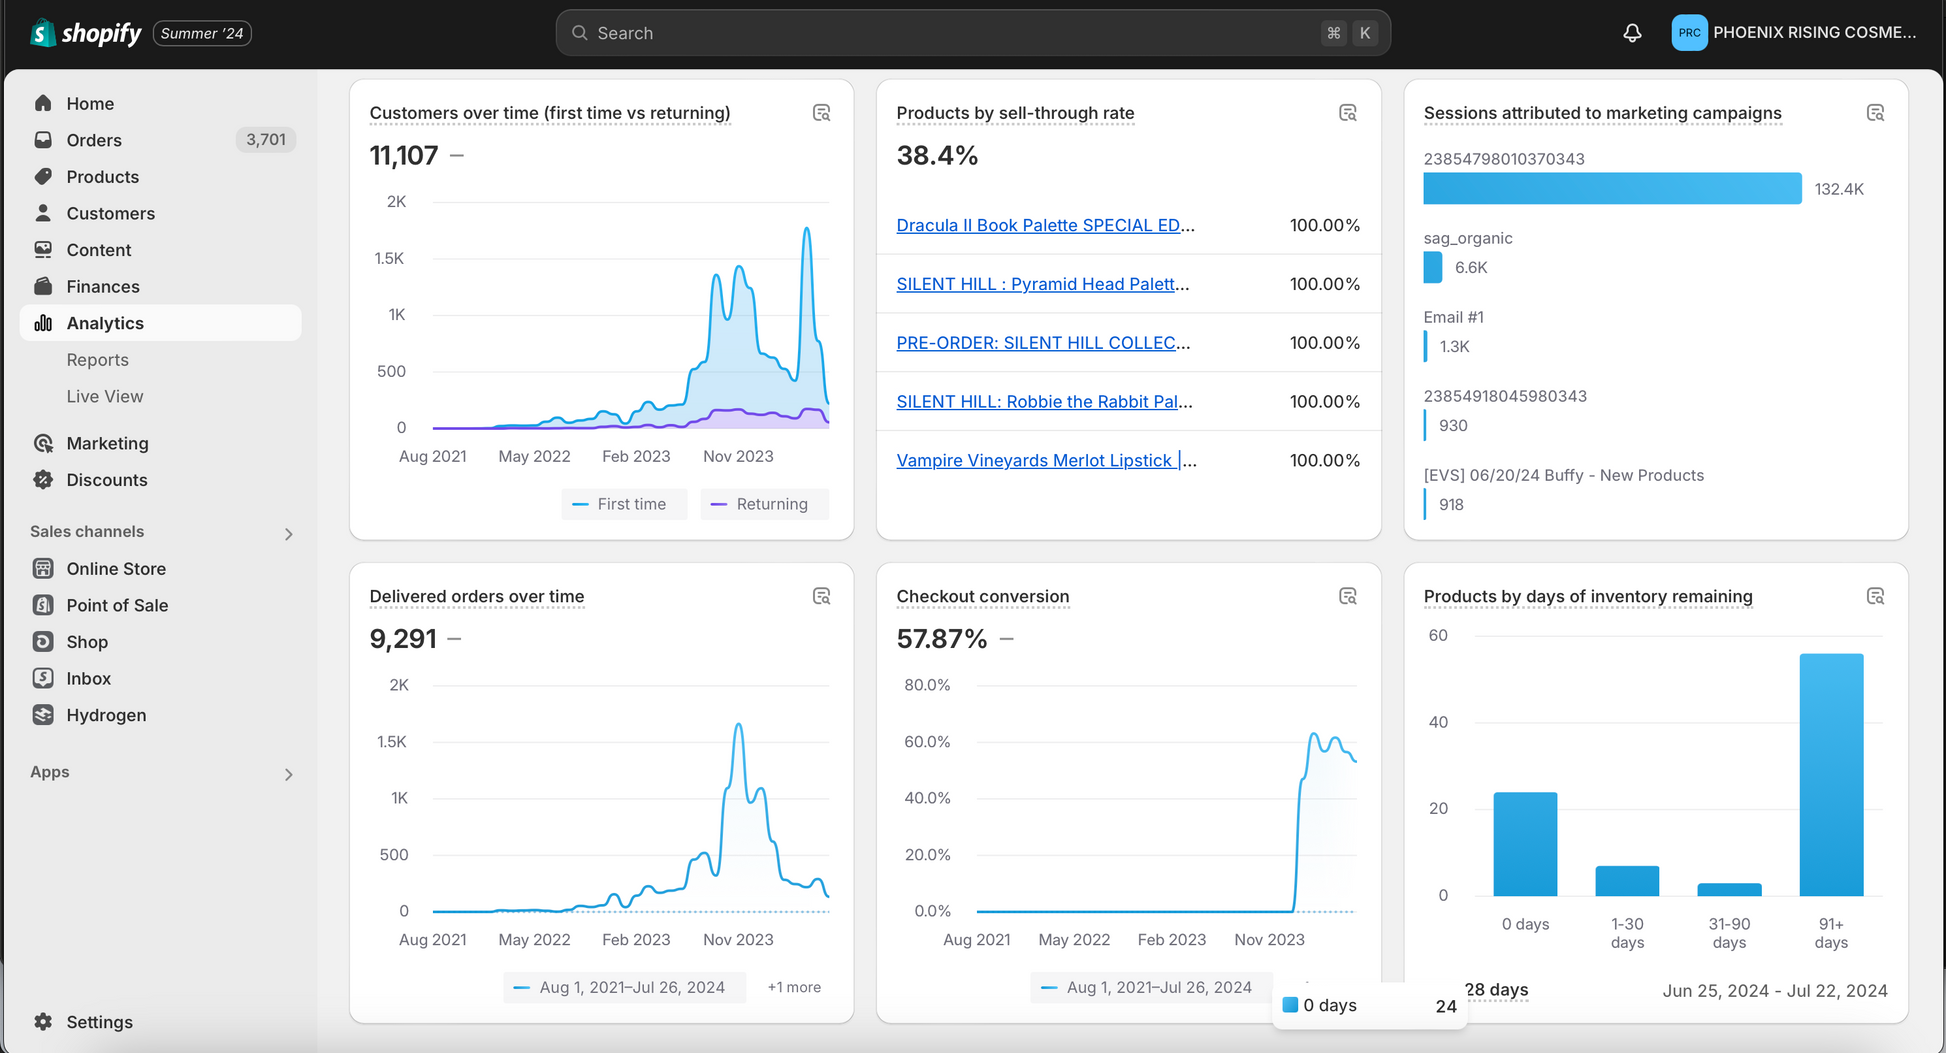
Task: Click the Marketing target icon
Action: (43, 443)
